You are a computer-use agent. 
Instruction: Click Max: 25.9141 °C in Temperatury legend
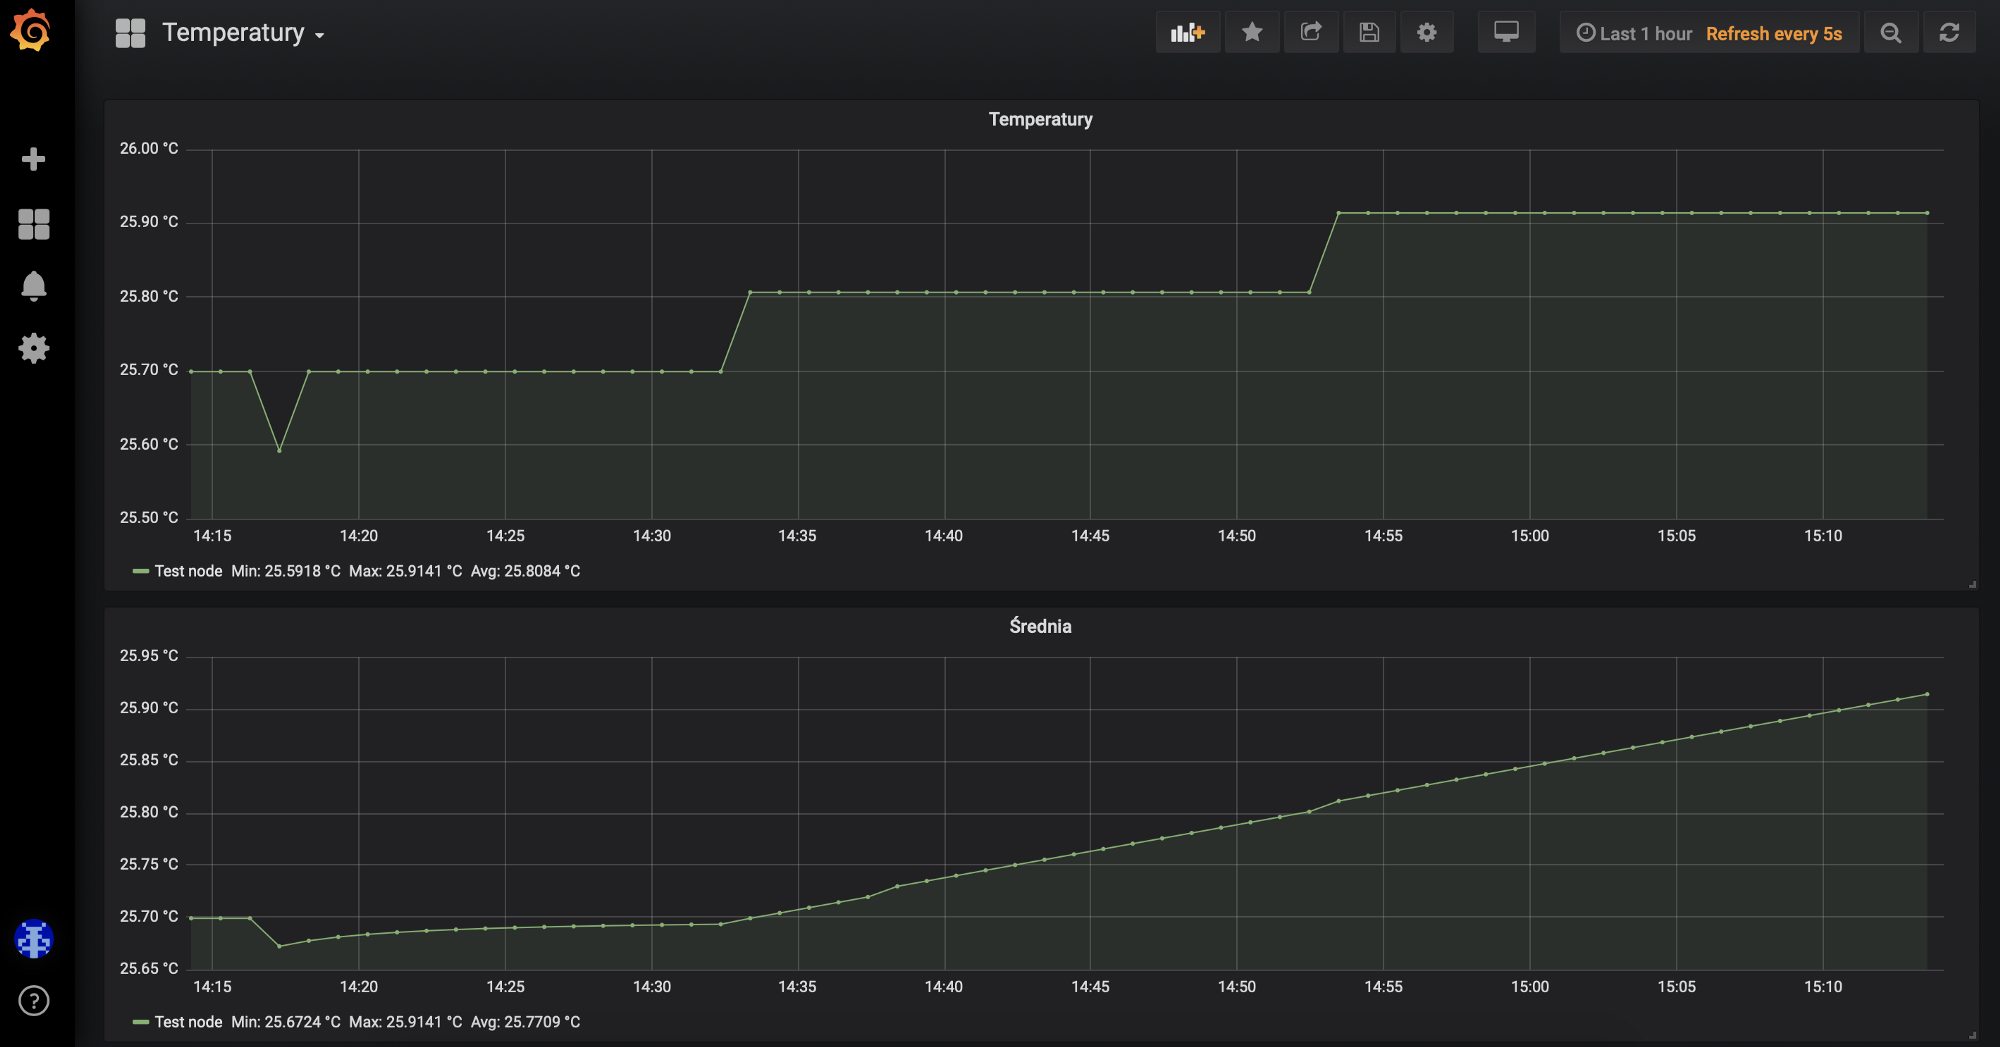point(405,571)
